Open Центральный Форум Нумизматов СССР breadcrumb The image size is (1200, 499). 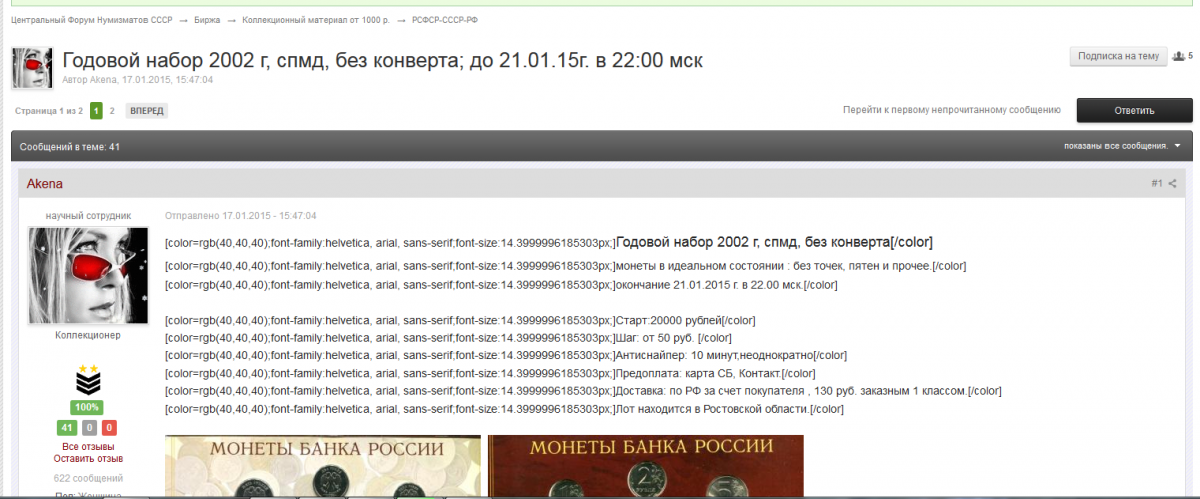(x=94, y=20)
